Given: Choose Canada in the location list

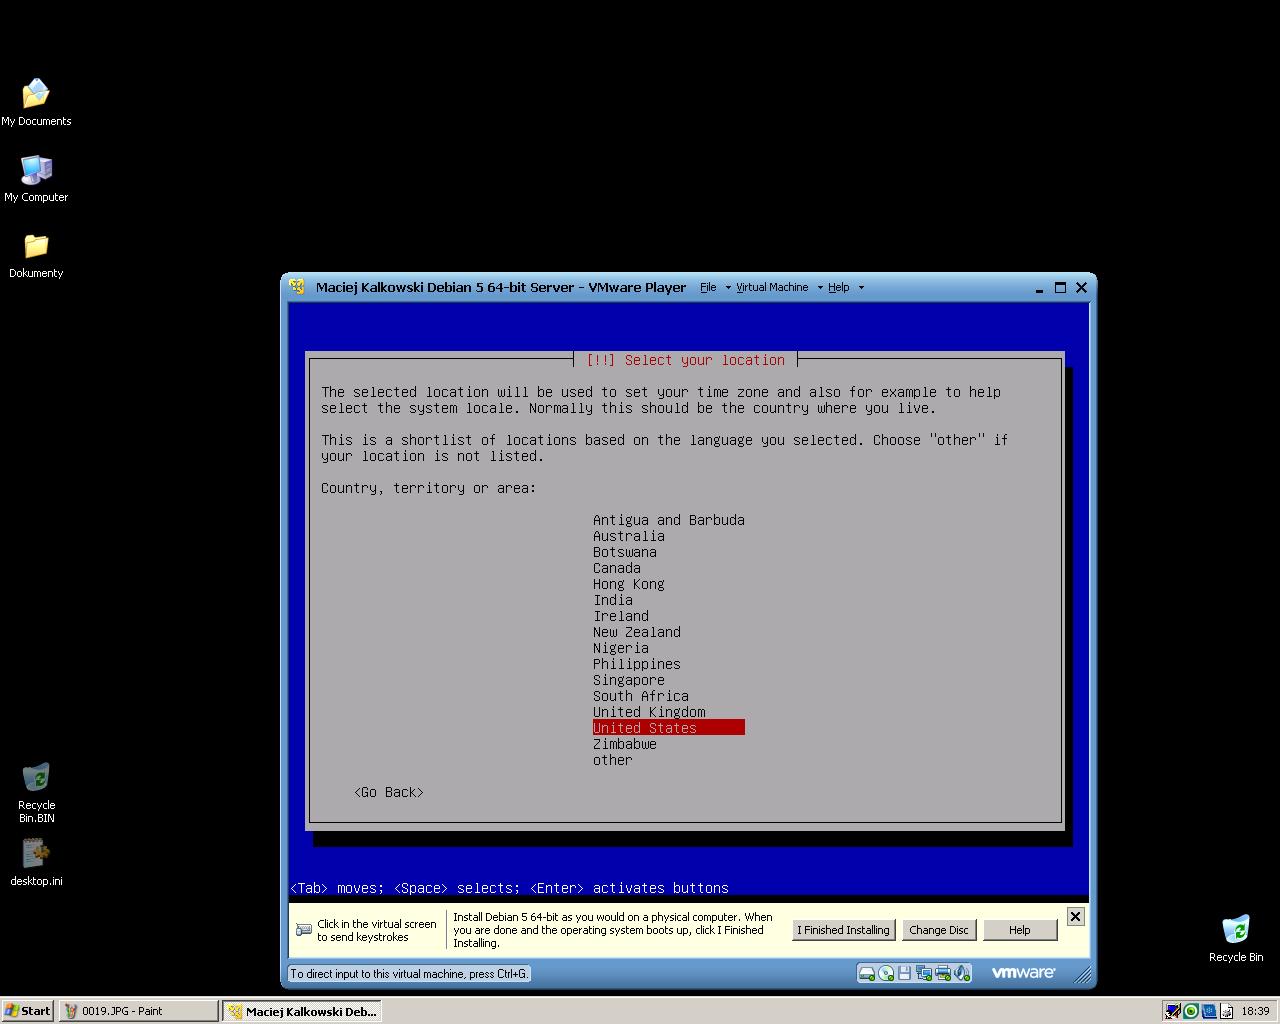Looking at the screenshot, I should pos(616,568).
